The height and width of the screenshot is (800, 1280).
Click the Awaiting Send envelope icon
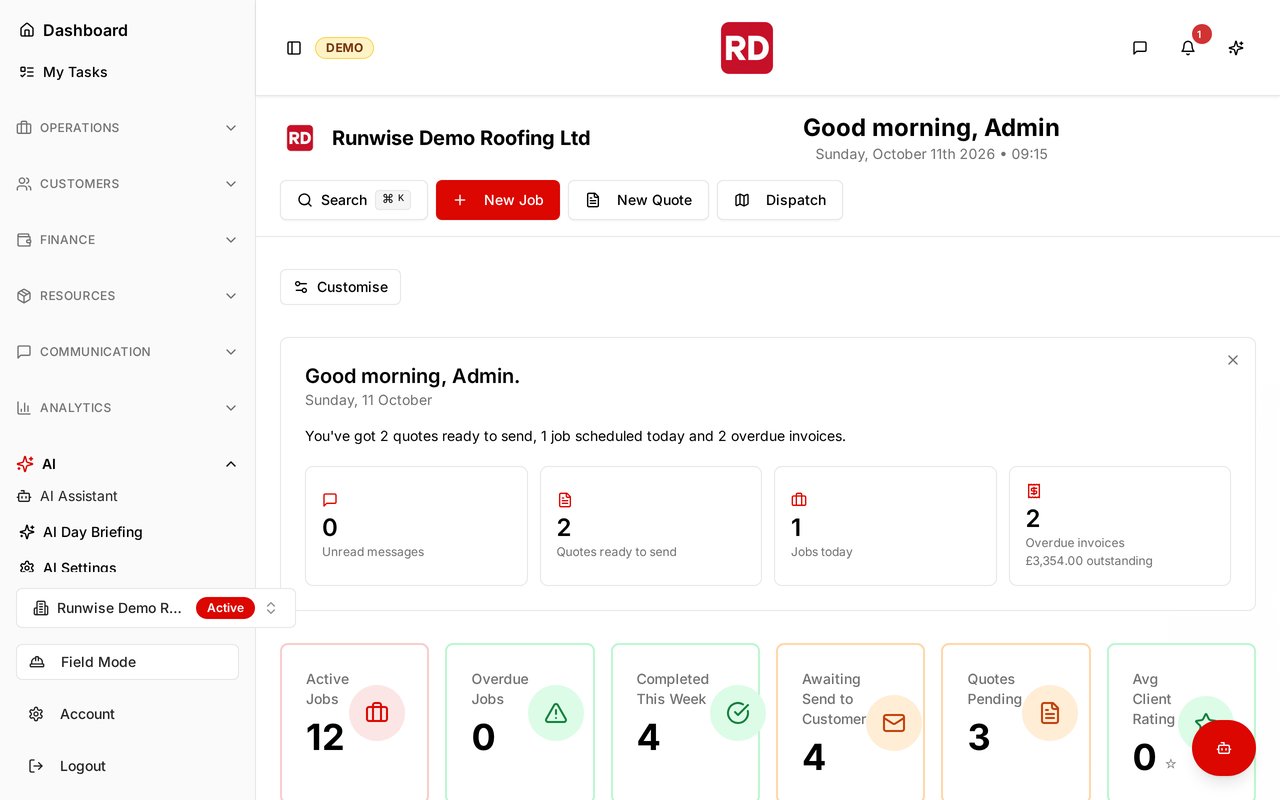(894, 723)
